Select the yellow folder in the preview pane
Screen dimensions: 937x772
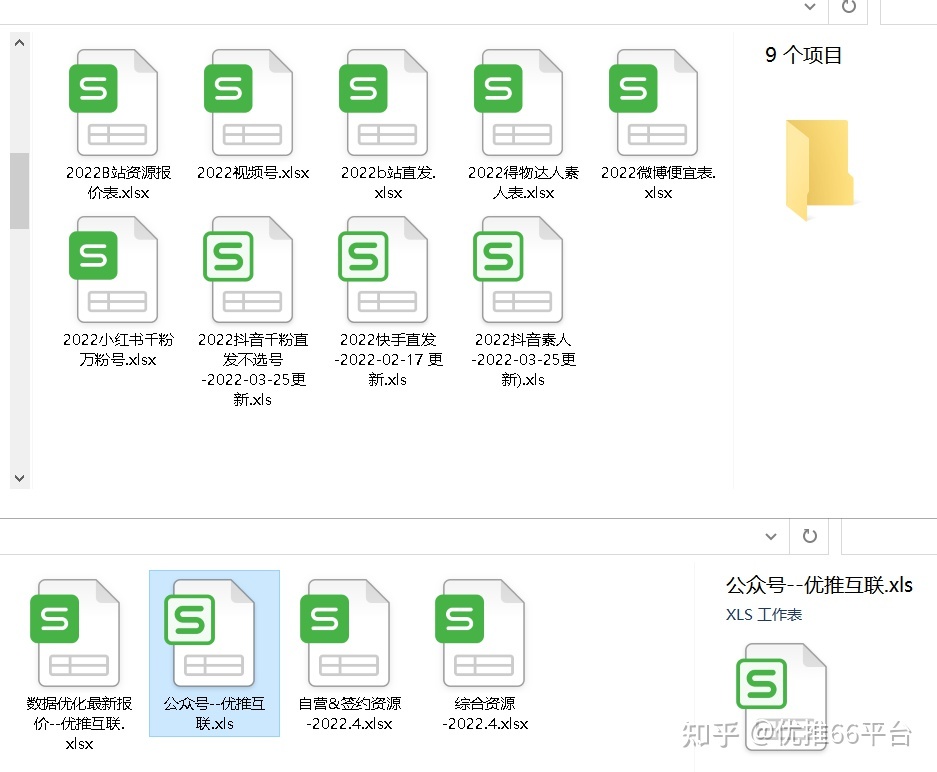pos(820,168)
